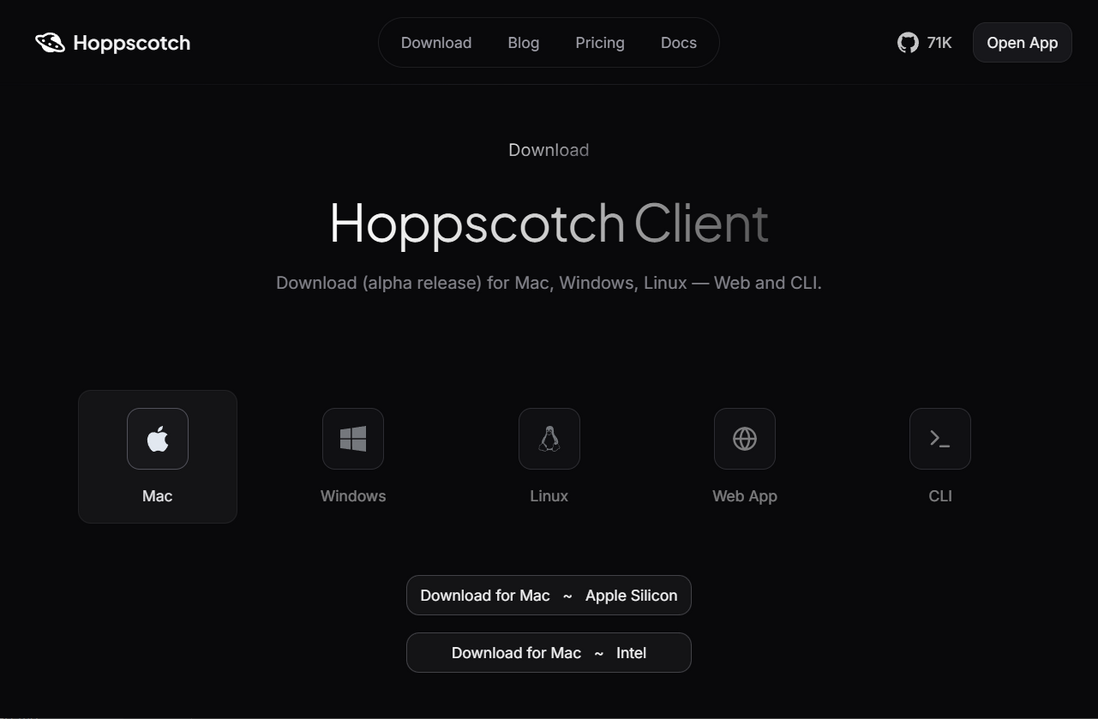Download Hoppscotch for Mac Apple Silicon
Viewport: 1098px width, 719px height.
(548, 595)
